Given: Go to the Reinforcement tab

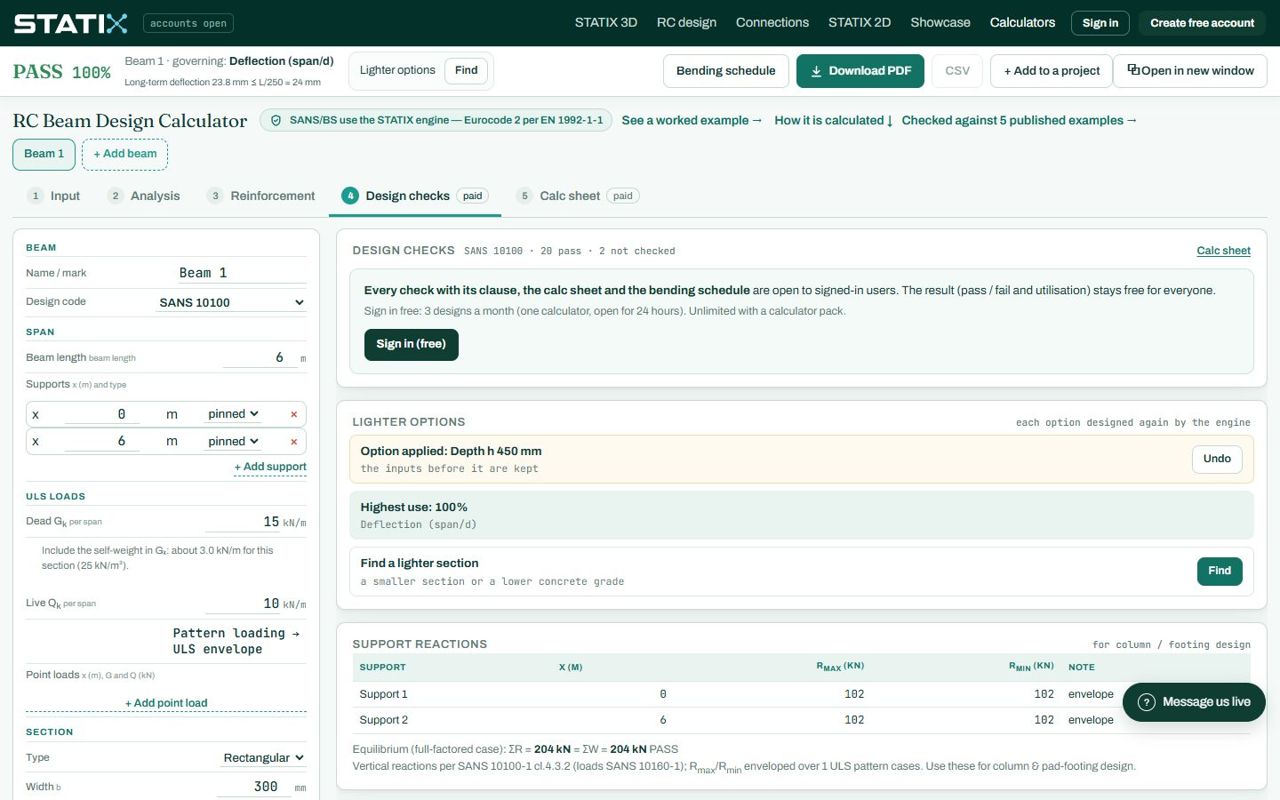Looking at the screenshot, I should click(261, 196).
